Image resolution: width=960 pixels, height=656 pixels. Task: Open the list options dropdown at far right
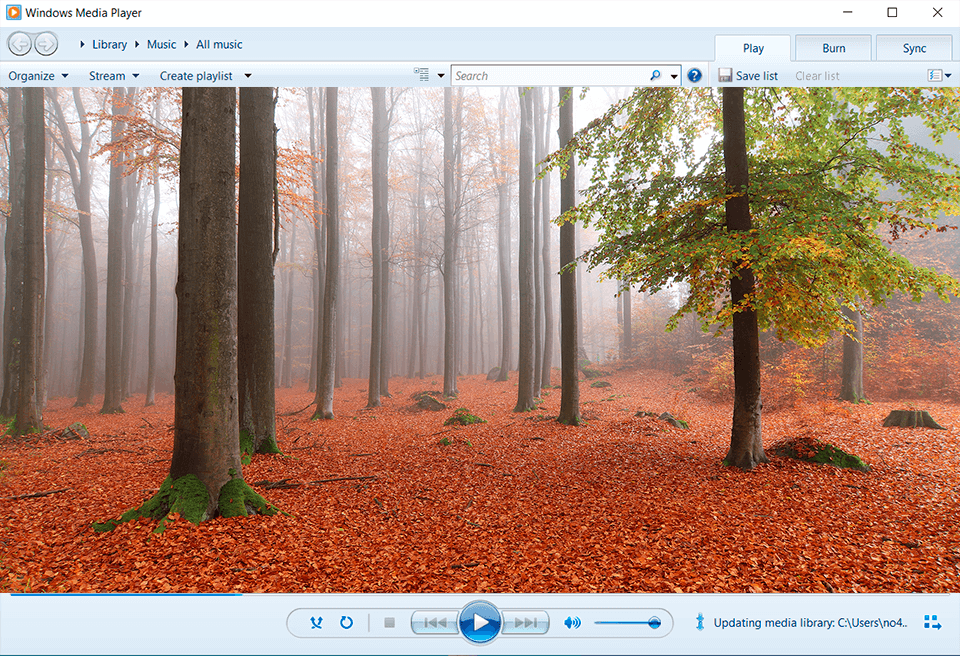[938, 75]
